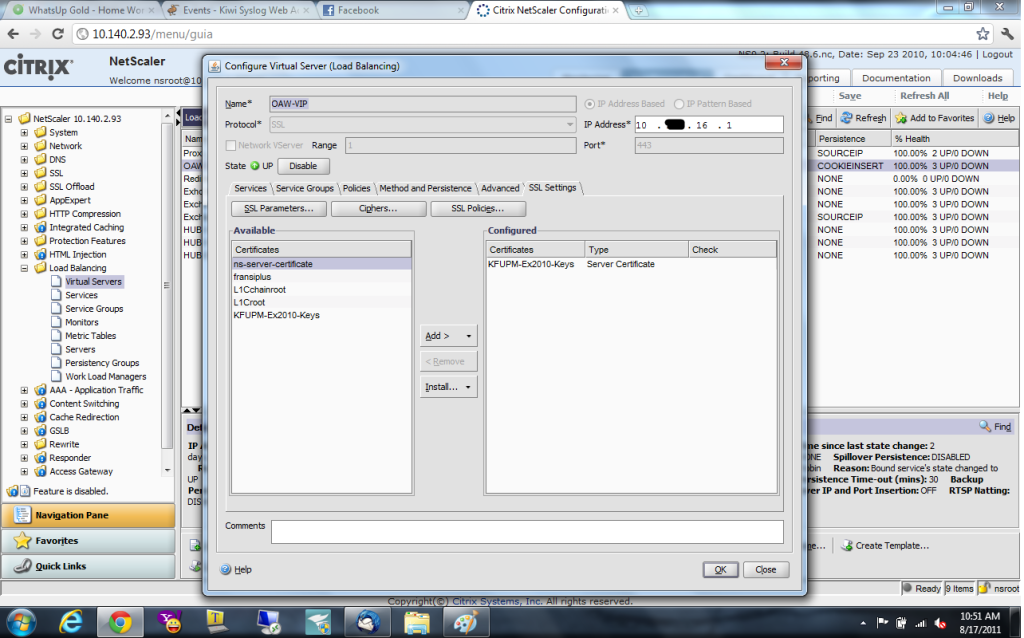The image size is (1024, 638).
Task: Open Yahoo Messenger taskbar icon
Action: [170, 622]
